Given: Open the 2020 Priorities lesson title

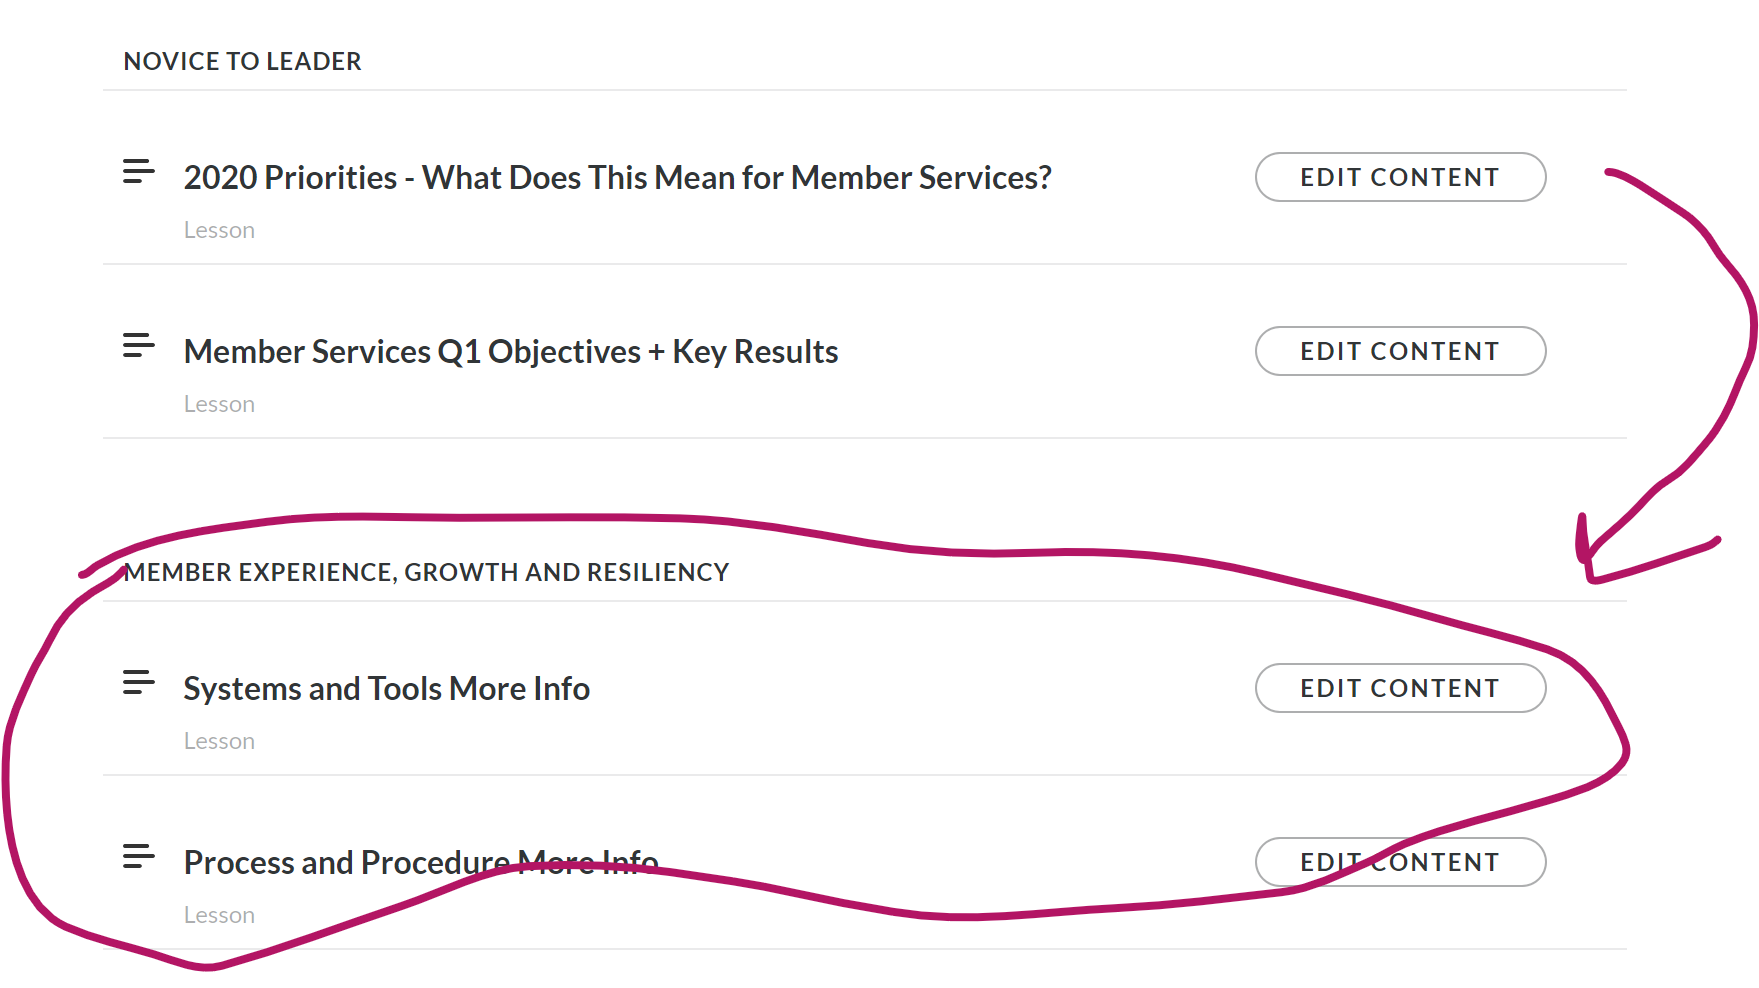Looking at the screenshot, I should (x=617, y=178).
